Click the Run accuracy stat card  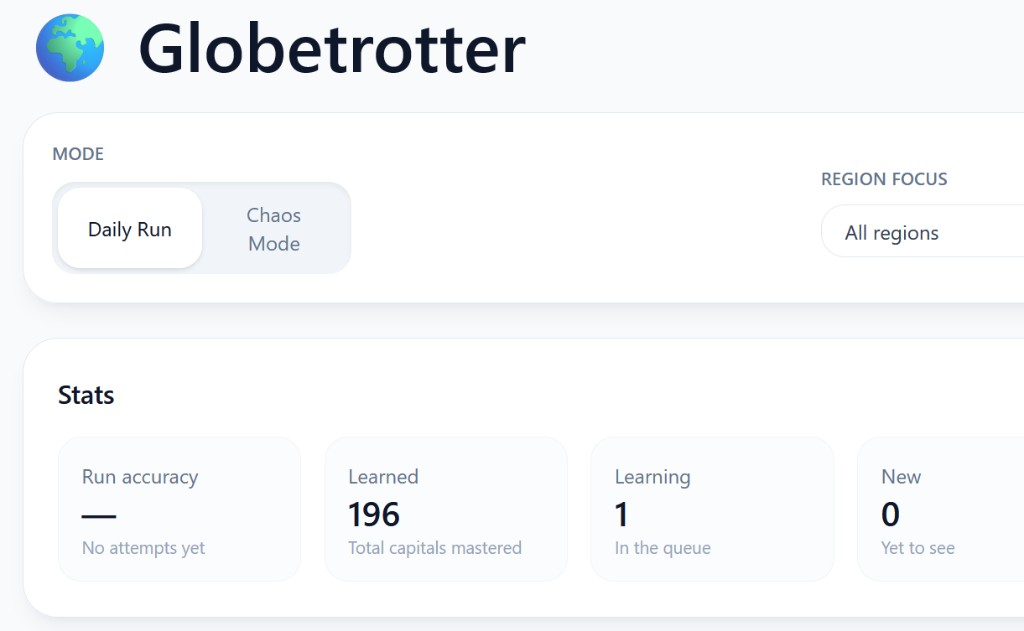click(x=179, y=508)
